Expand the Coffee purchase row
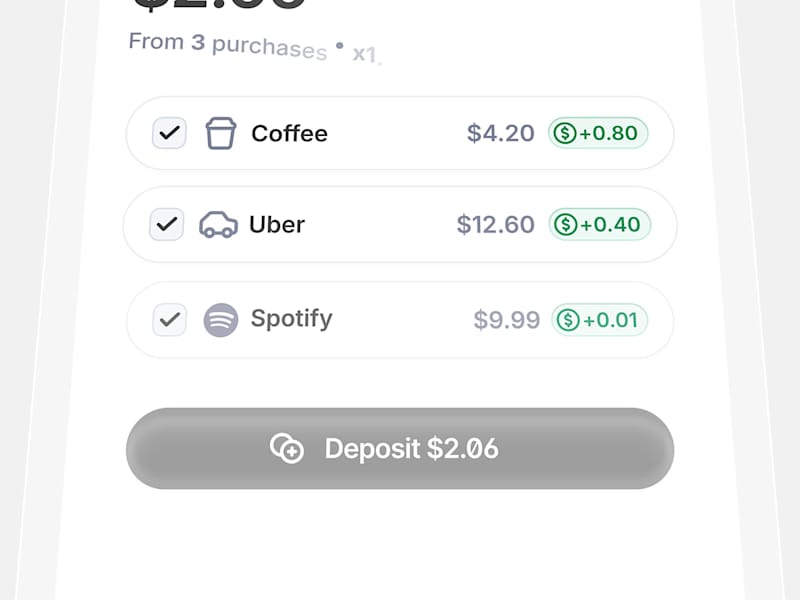800x600 pixels. click(400, 133)
